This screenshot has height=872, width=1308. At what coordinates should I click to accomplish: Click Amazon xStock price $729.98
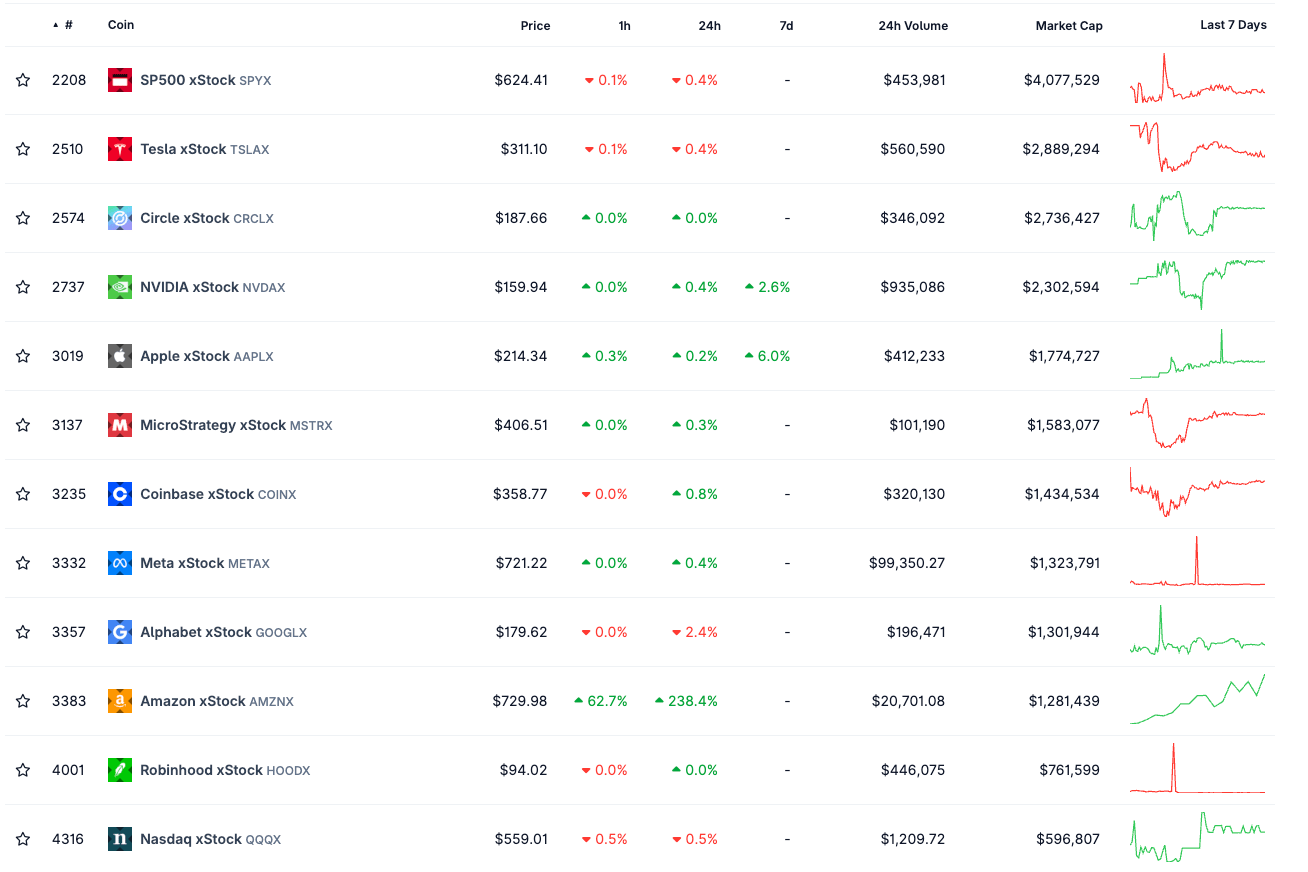pyautogui.click(x=520, y=701)
